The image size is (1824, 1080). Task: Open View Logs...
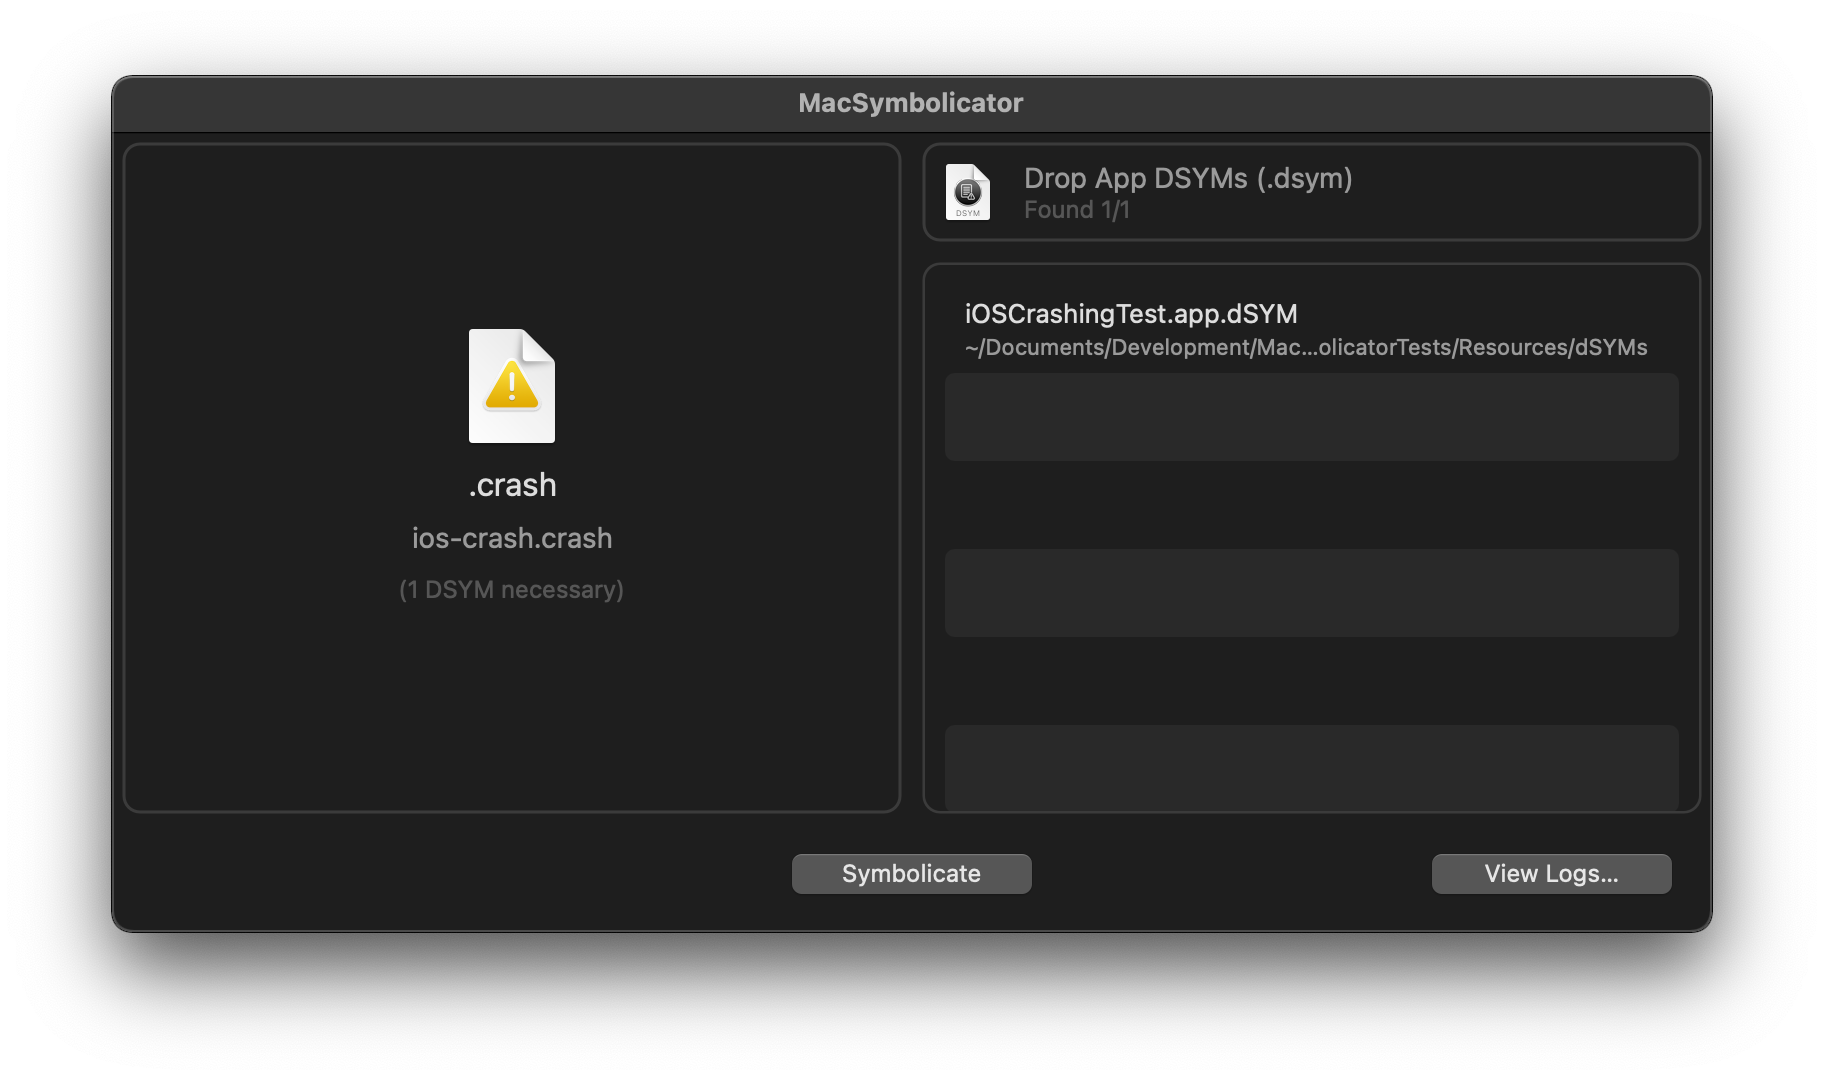click(x=1551, y=873)
